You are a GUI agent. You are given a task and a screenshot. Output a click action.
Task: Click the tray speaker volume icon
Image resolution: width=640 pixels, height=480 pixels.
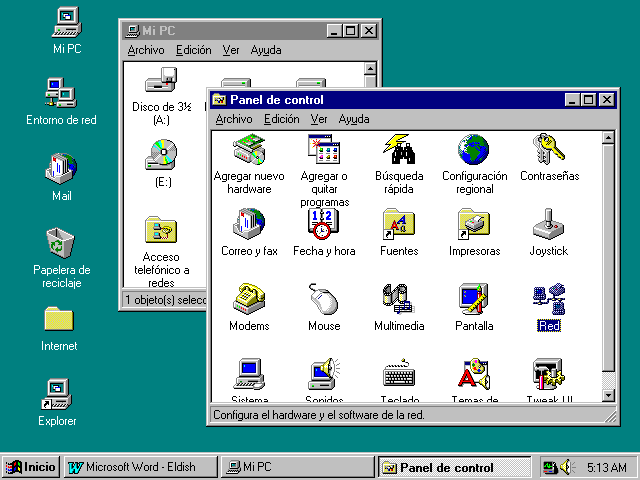pyautogui.click(x=567, y=467)
